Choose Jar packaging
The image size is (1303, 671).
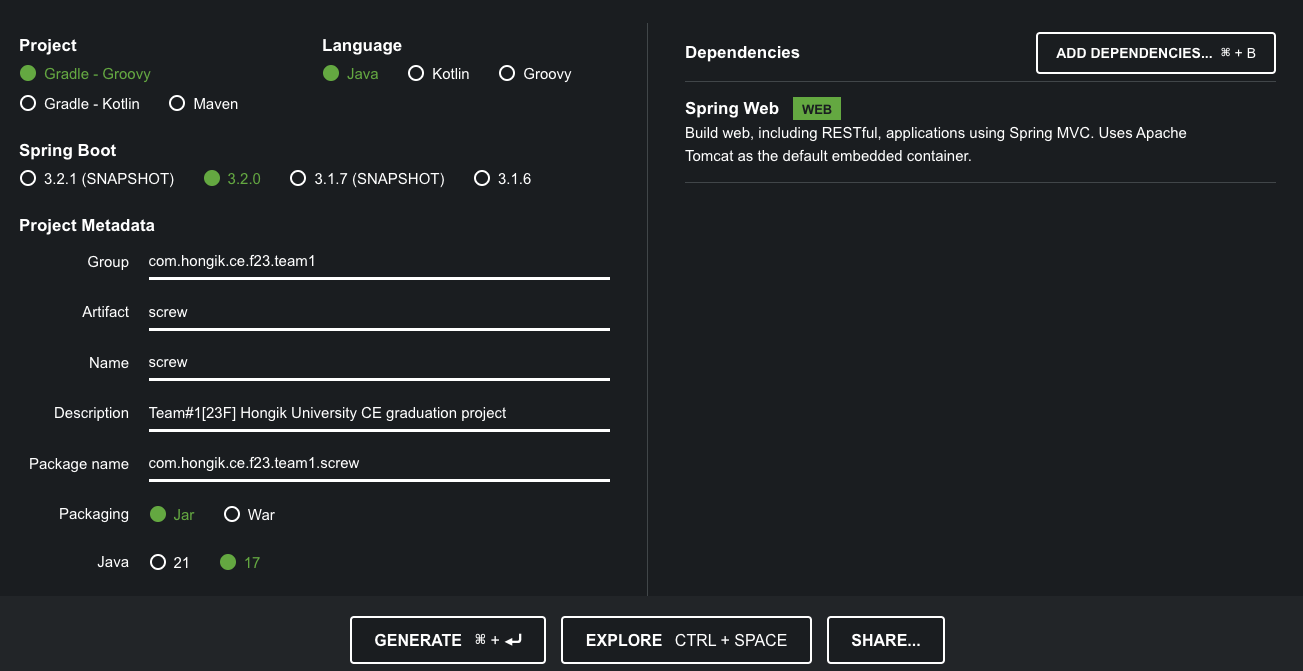point(172,515)
